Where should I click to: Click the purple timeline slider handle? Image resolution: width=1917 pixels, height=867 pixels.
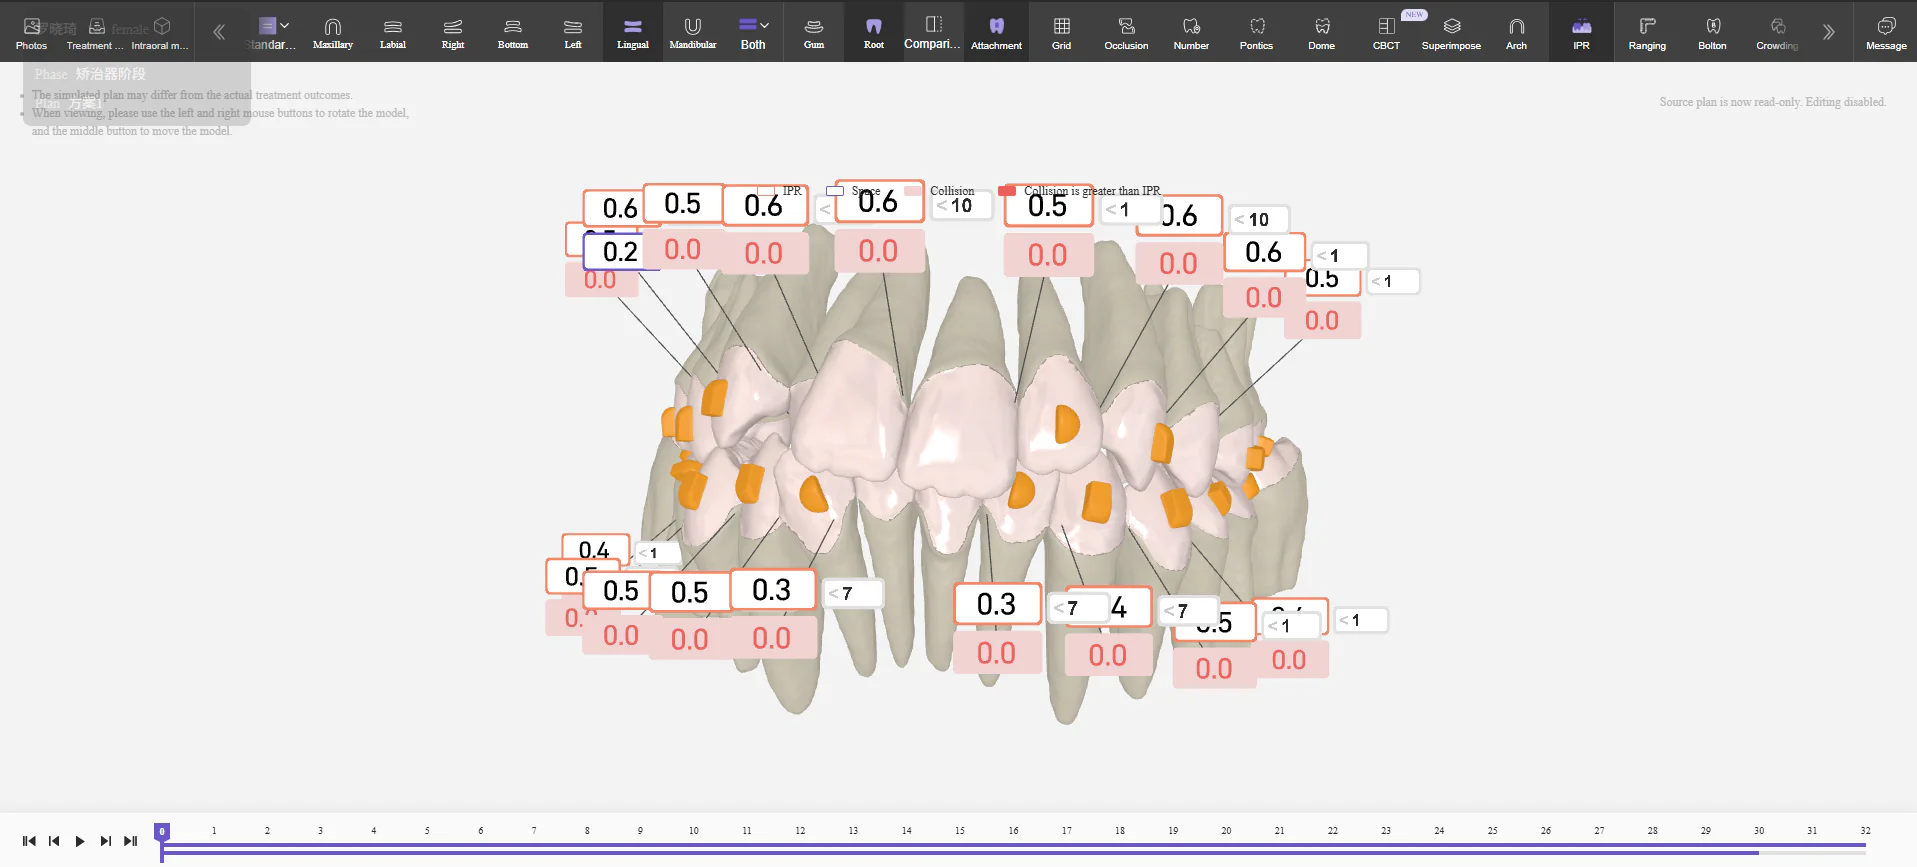click(x=162, y=832)
